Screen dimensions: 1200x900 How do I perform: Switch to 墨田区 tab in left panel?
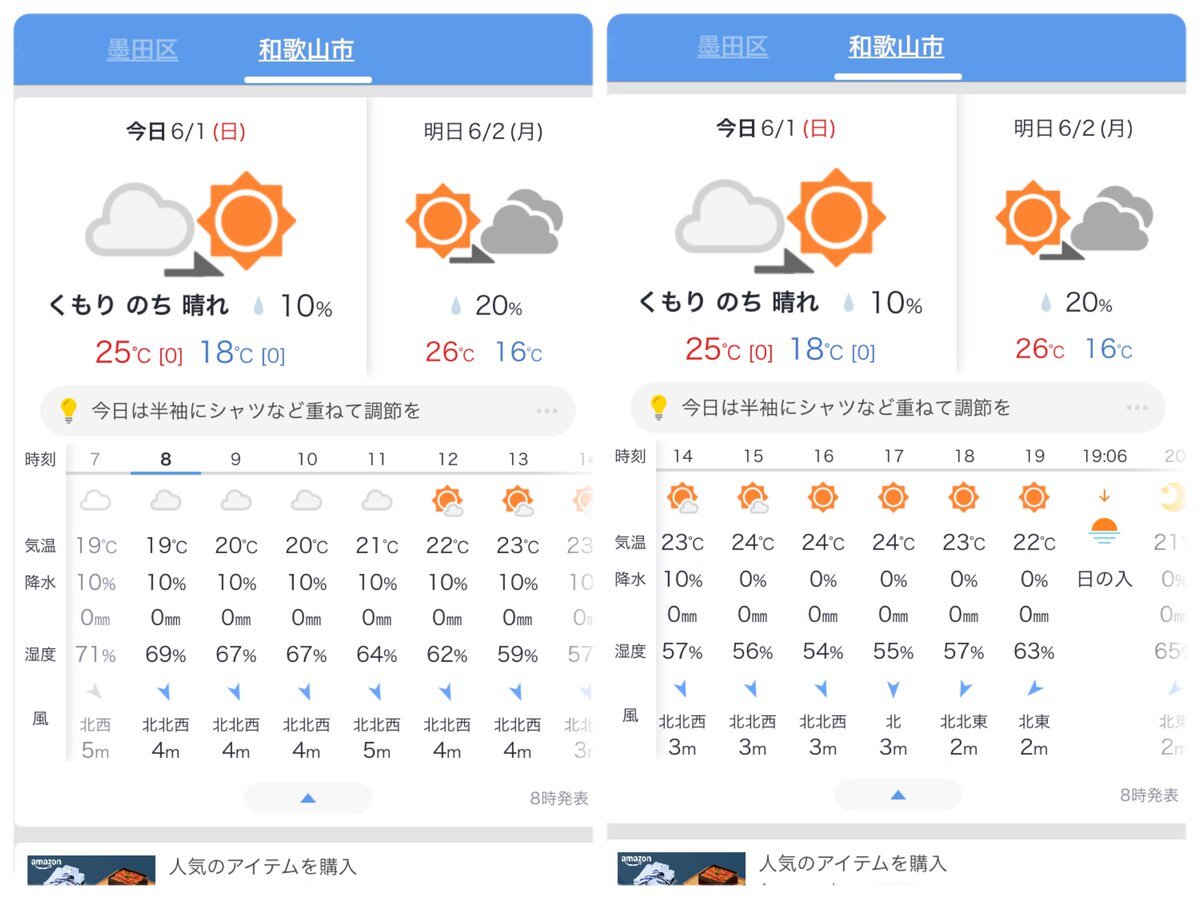(x=142, y=50)
